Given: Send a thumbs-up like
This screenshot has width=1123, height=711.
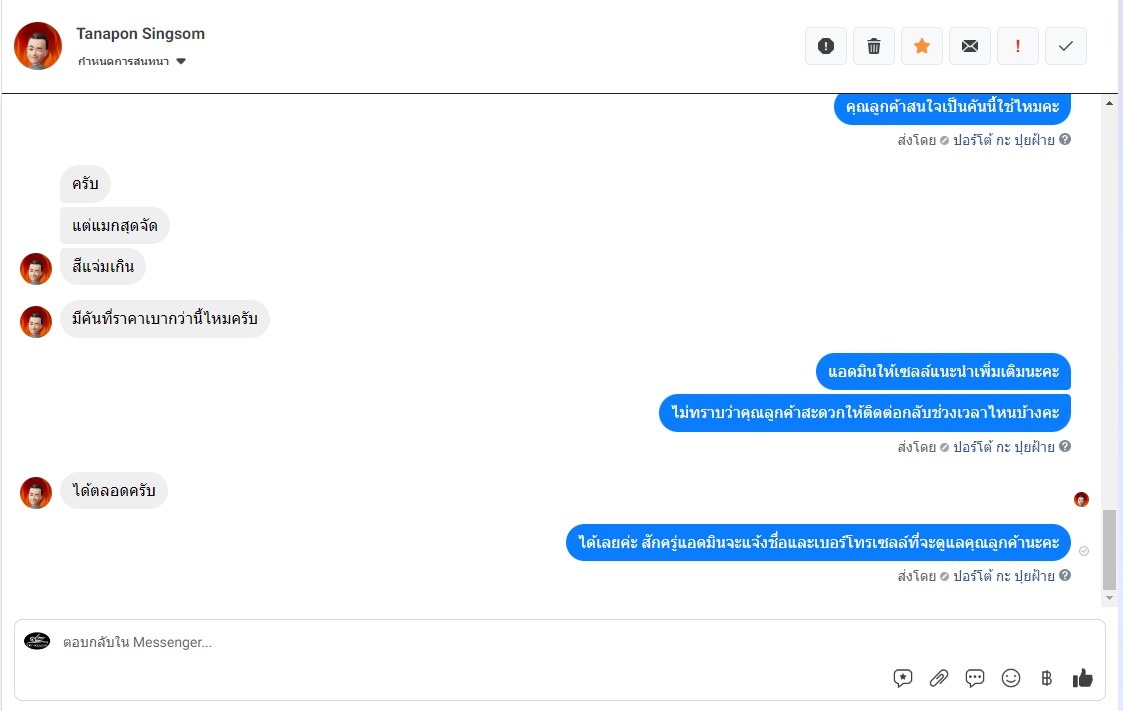Looking at the screenshot, I should pos(1083,677).
